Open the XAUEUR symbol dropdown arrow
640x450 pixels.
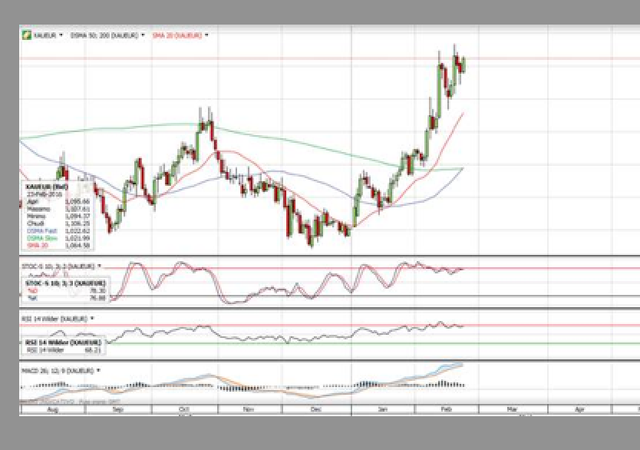(61, 35)
